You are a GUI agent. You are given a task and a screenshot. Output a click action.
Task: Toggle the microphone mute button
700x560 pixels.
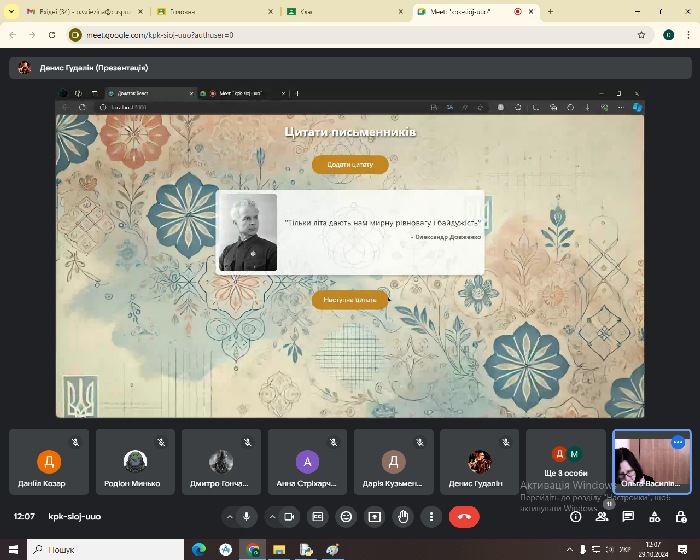(246, 517)
